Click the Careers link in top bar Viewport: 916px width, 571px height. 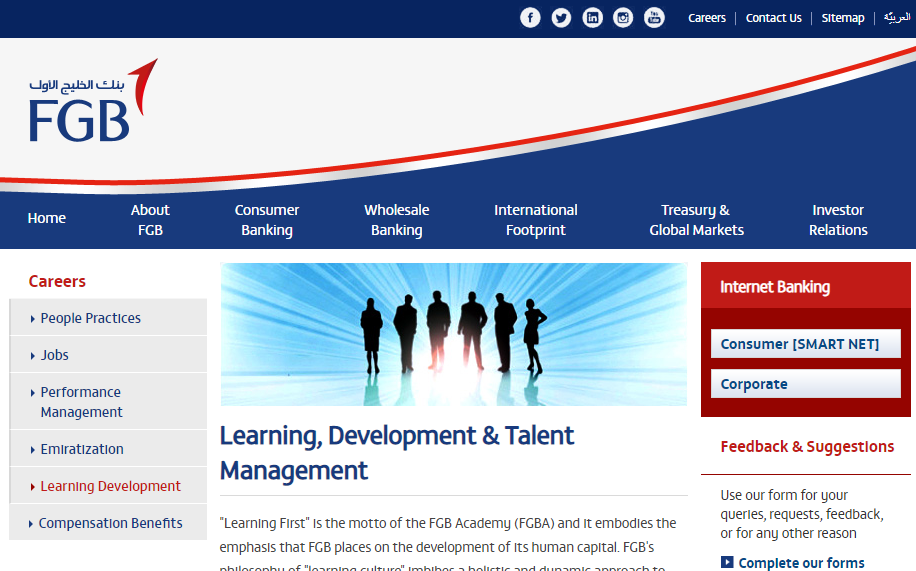[707, 18]
